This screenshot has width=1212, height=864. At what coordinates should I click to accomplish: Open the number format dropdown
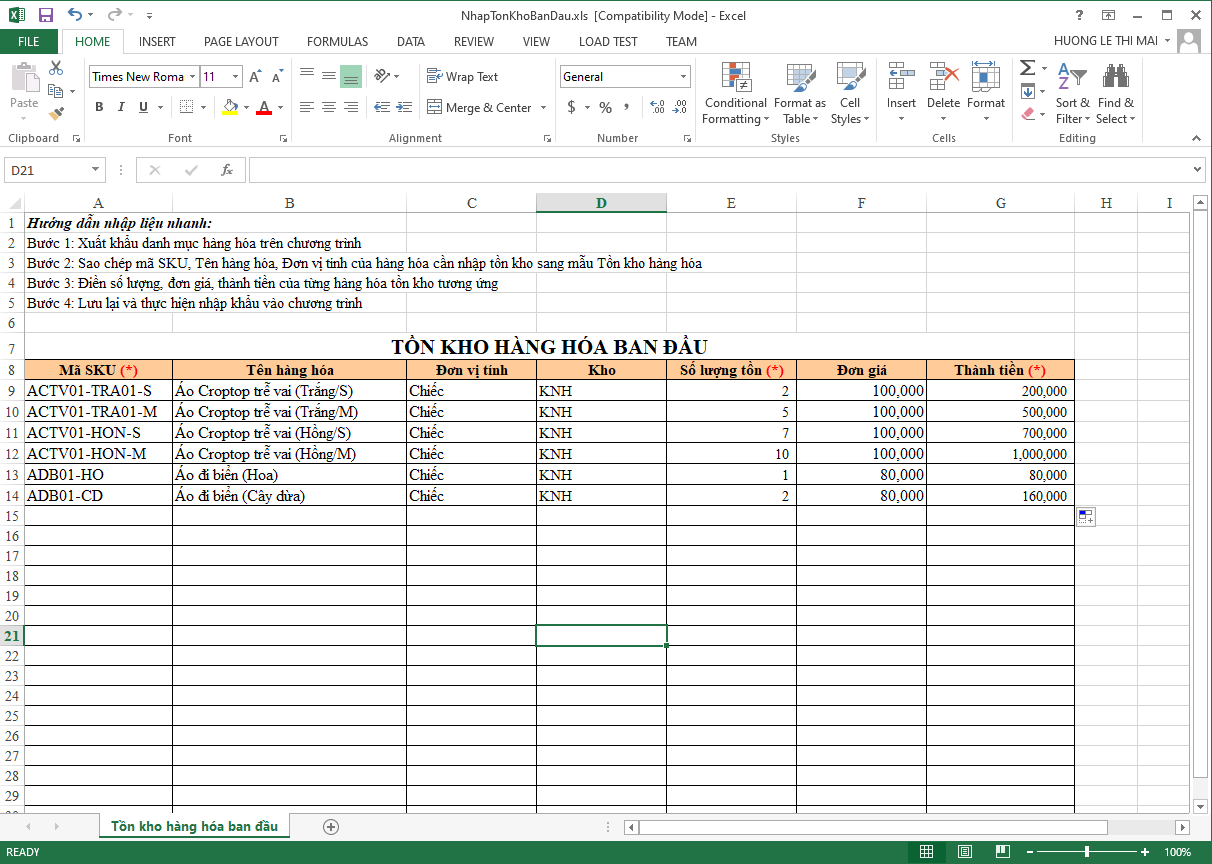[x=684, y=77]
